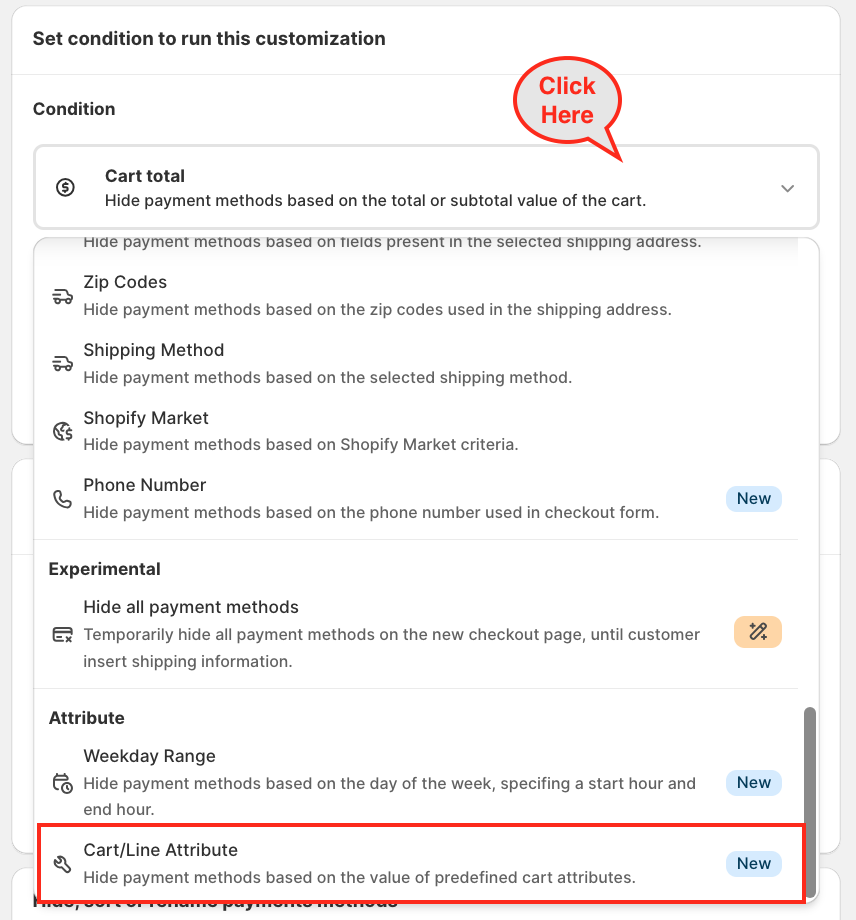Choose the Shipping Method condition
This screenshot has width=856, height=920.
tap(326, 363)
